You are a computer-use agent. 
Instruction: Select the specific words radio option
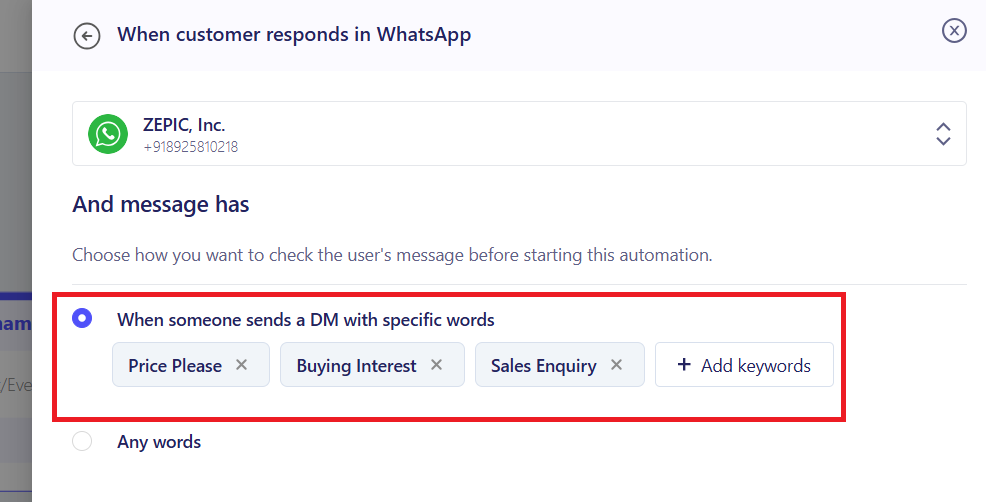click(x=82, y=319)
